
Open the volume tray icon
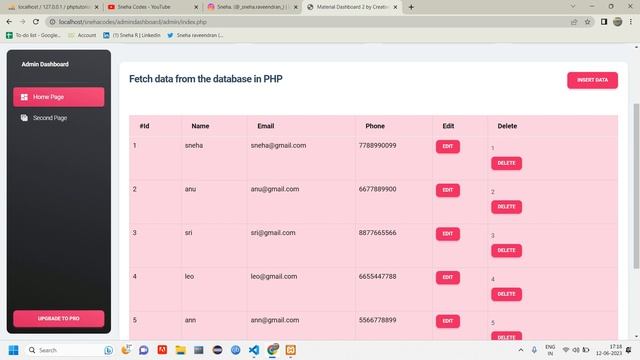click(576, 350)
